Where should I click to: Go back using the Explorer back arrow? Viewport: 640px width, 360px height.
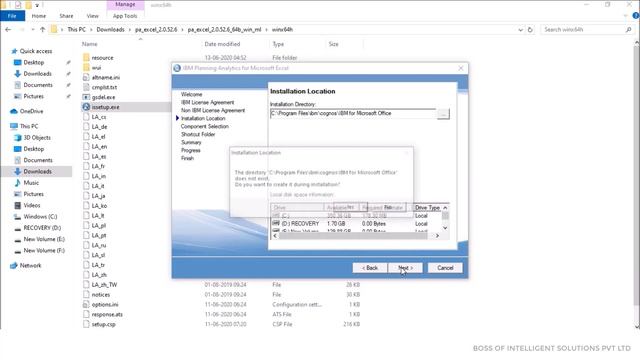pos(8,29)
